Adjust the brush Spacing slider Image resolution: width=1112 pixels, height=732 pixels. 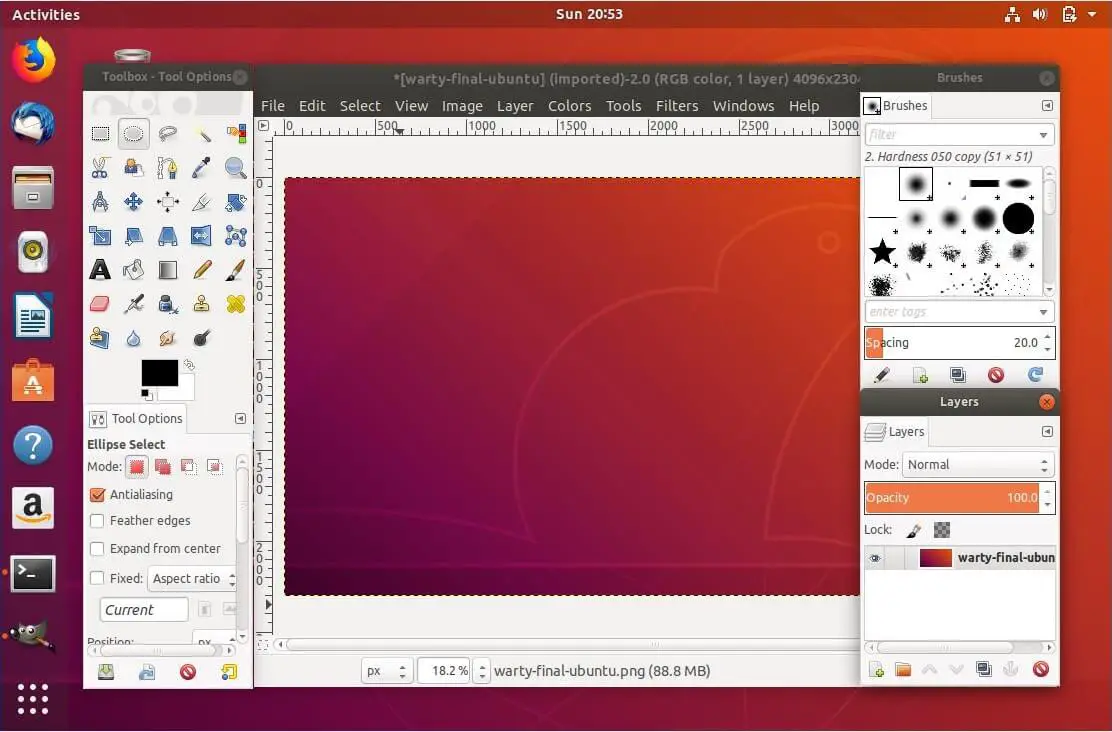pos(952,343)
